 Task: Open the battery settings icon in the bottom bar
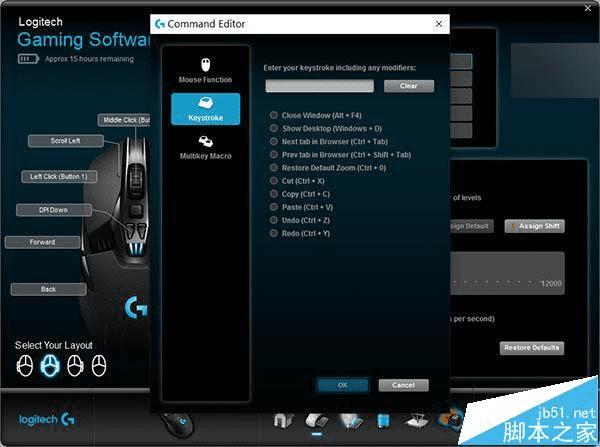point(383,421)
